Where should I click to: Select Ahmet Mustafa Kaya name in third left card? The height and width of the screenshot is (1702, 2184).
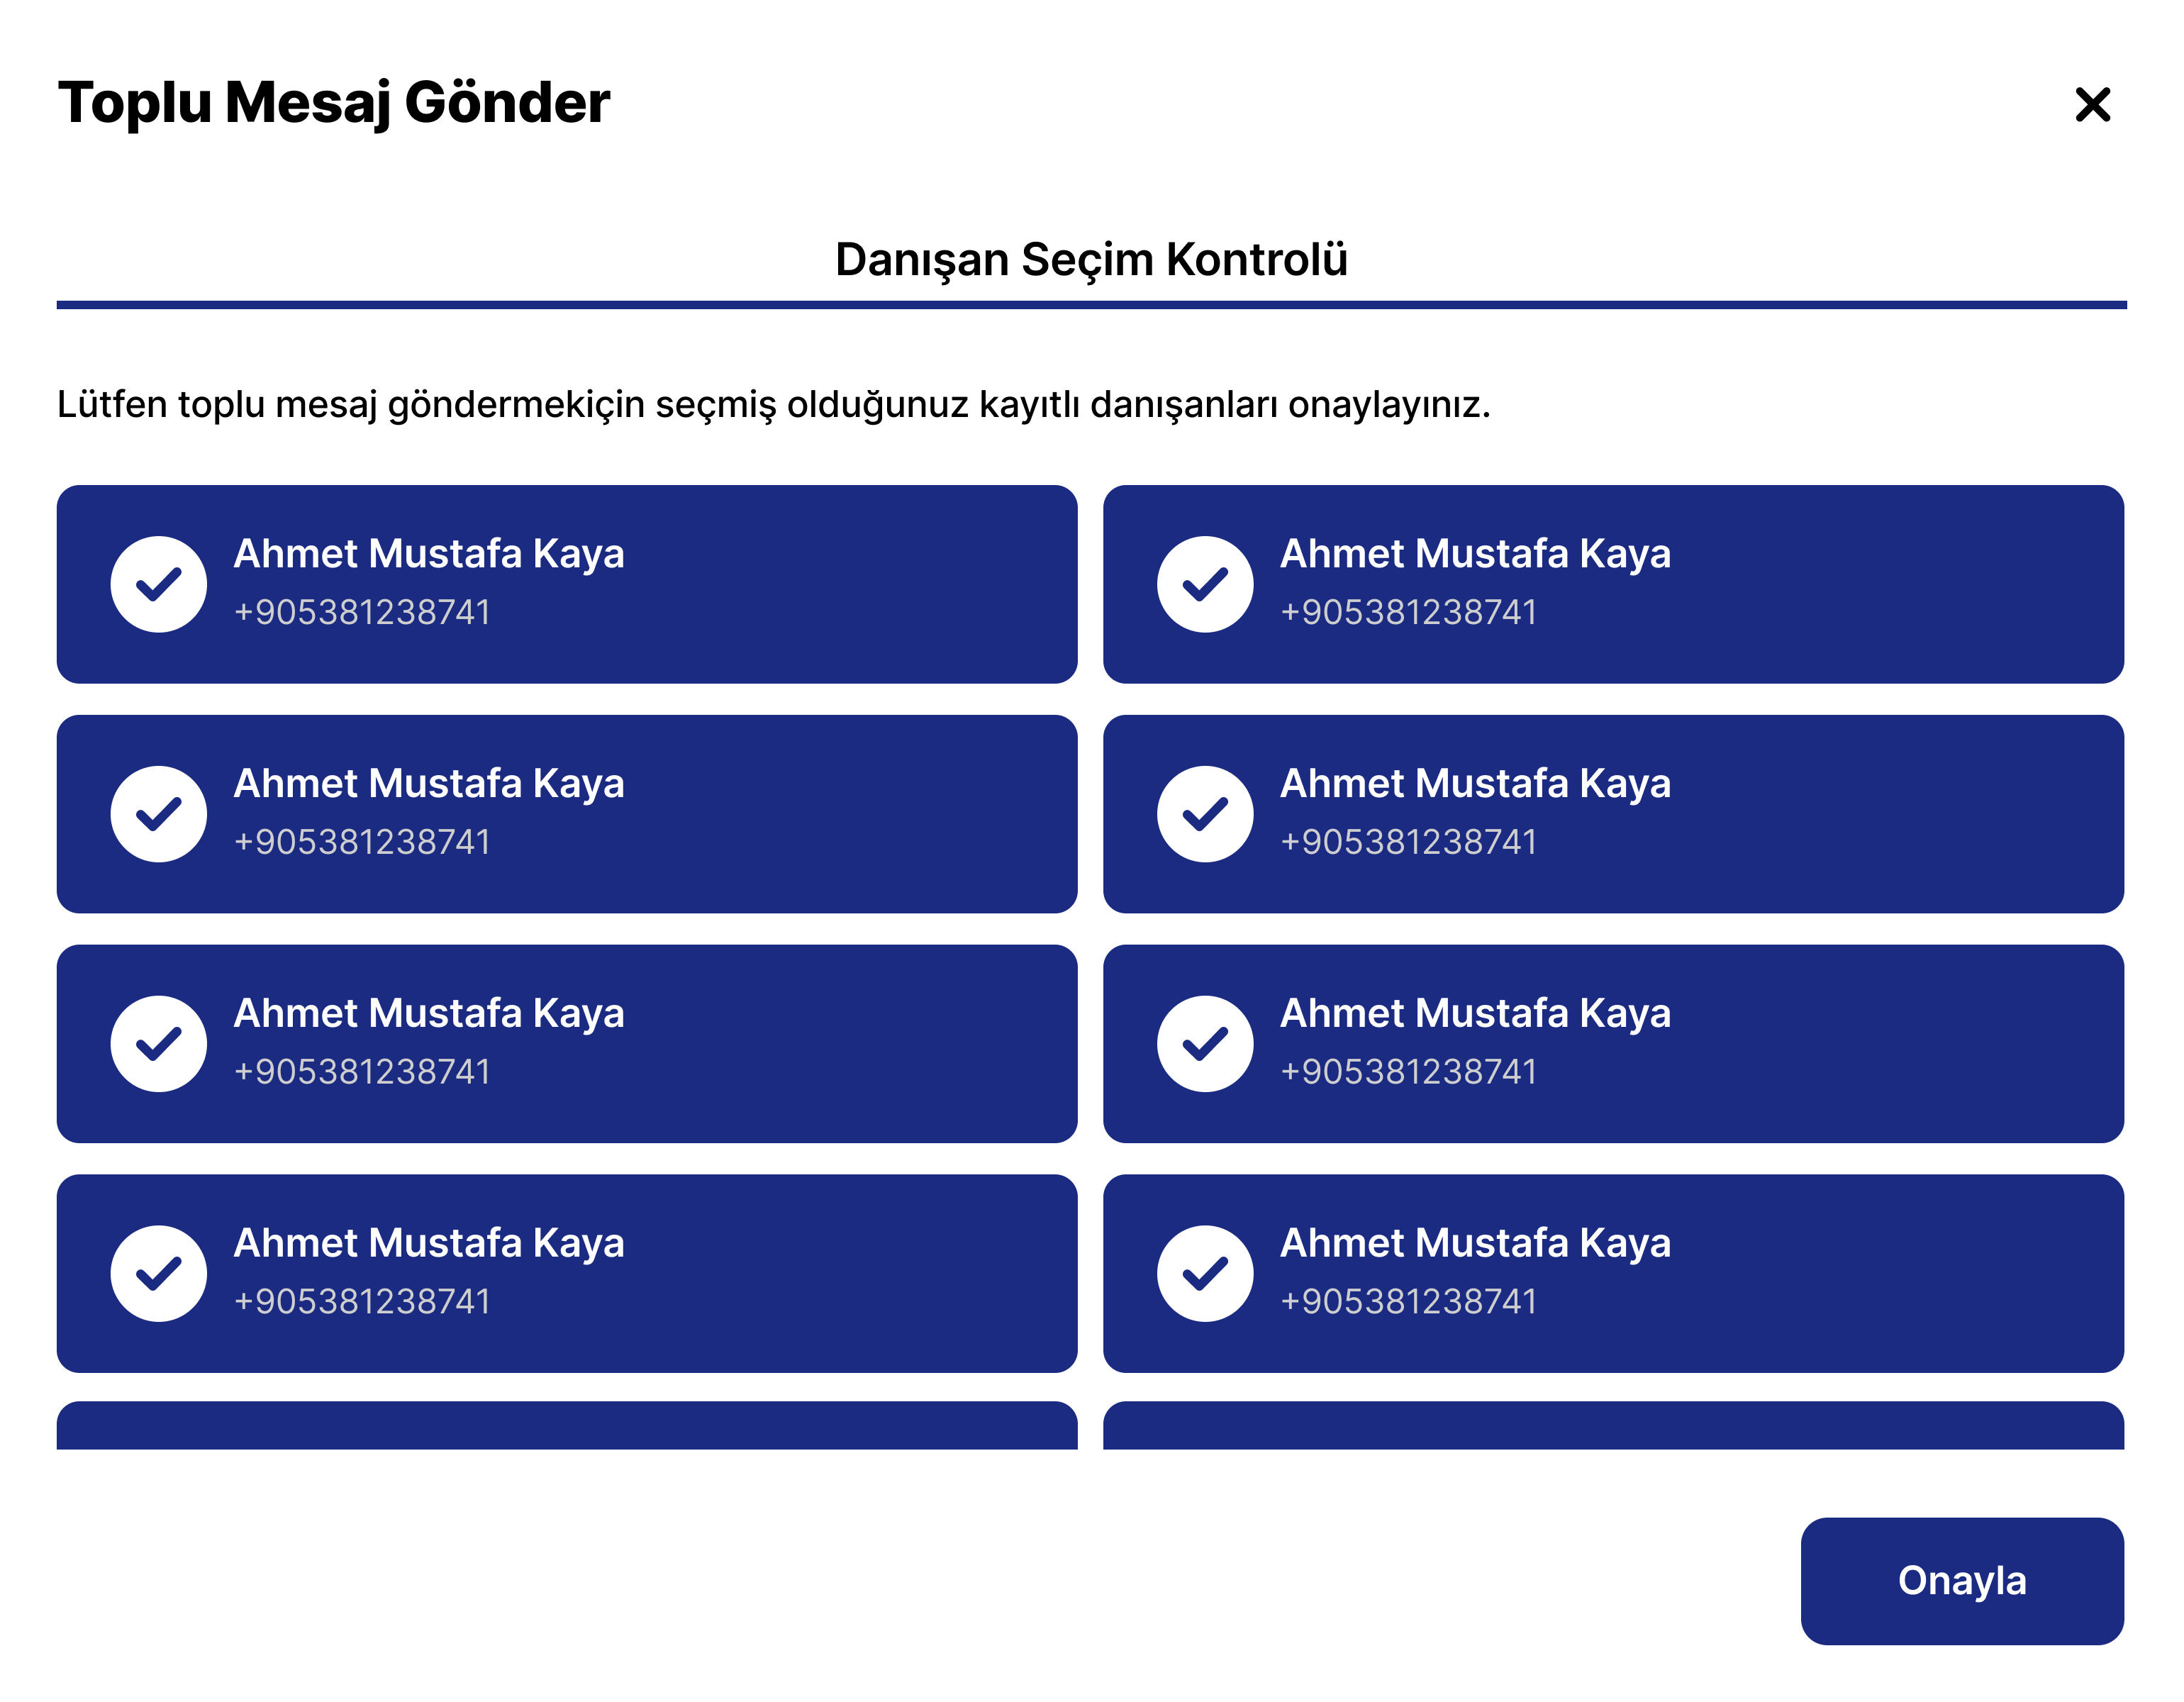[x=429, y=1014]
